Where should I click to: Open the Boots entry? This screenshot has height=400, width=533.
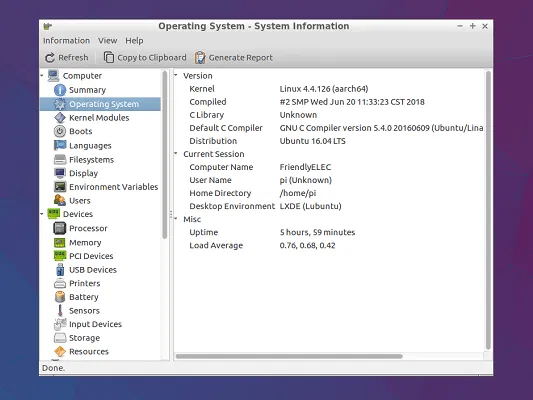click(x=81, y=131)
